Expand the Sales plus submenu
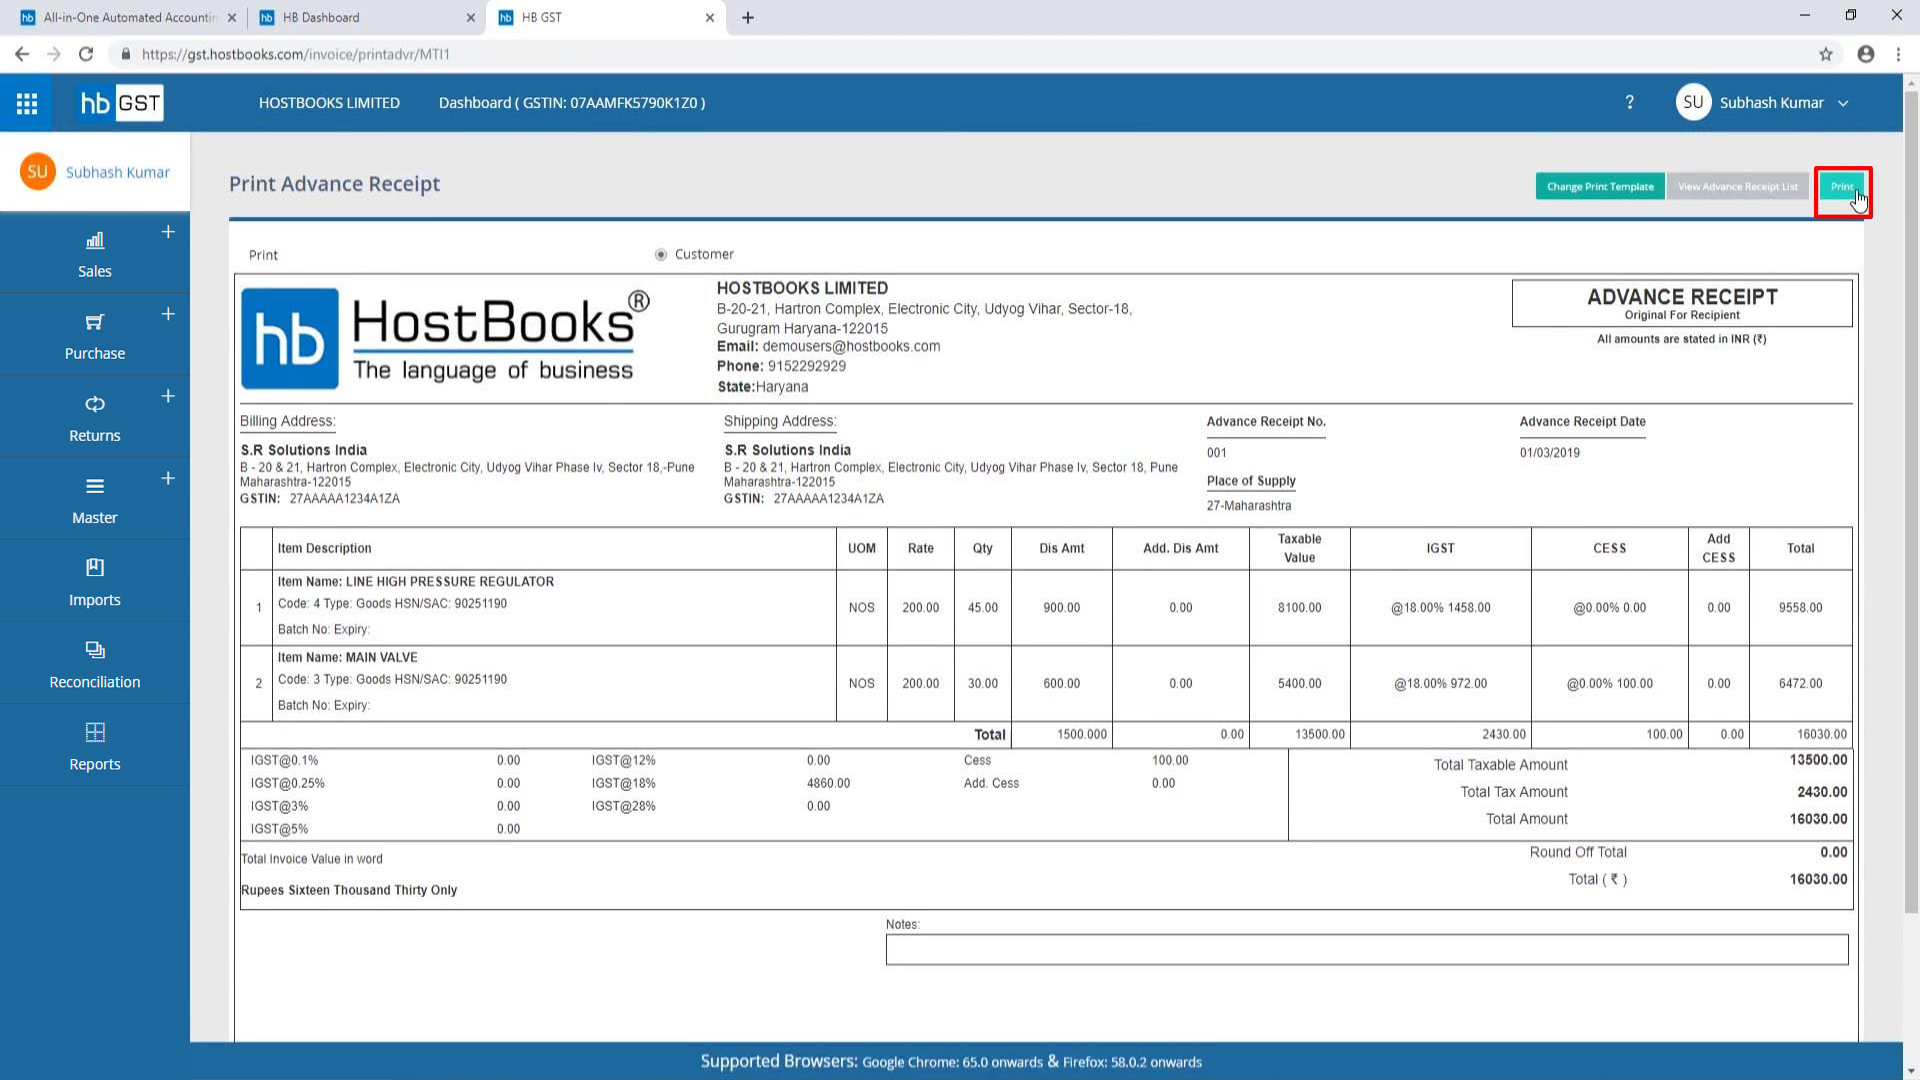Viewport: 1920px width, 1080px height. [168, 232]
